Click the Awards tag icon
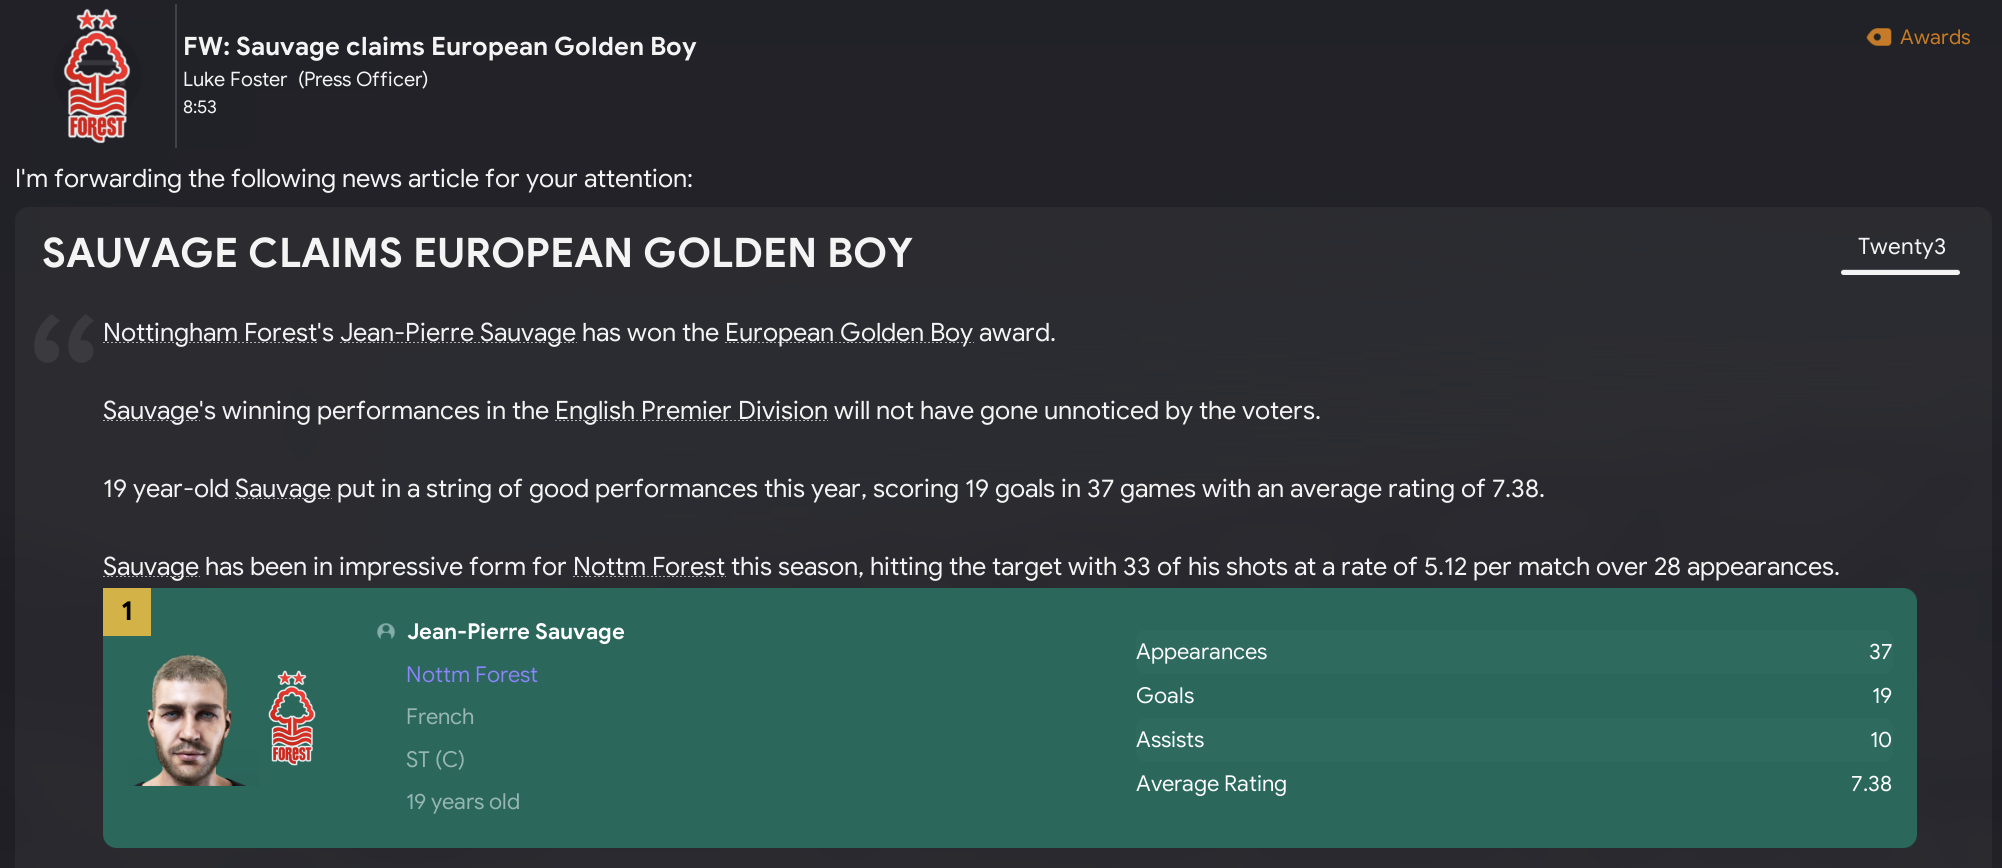 1879,37
